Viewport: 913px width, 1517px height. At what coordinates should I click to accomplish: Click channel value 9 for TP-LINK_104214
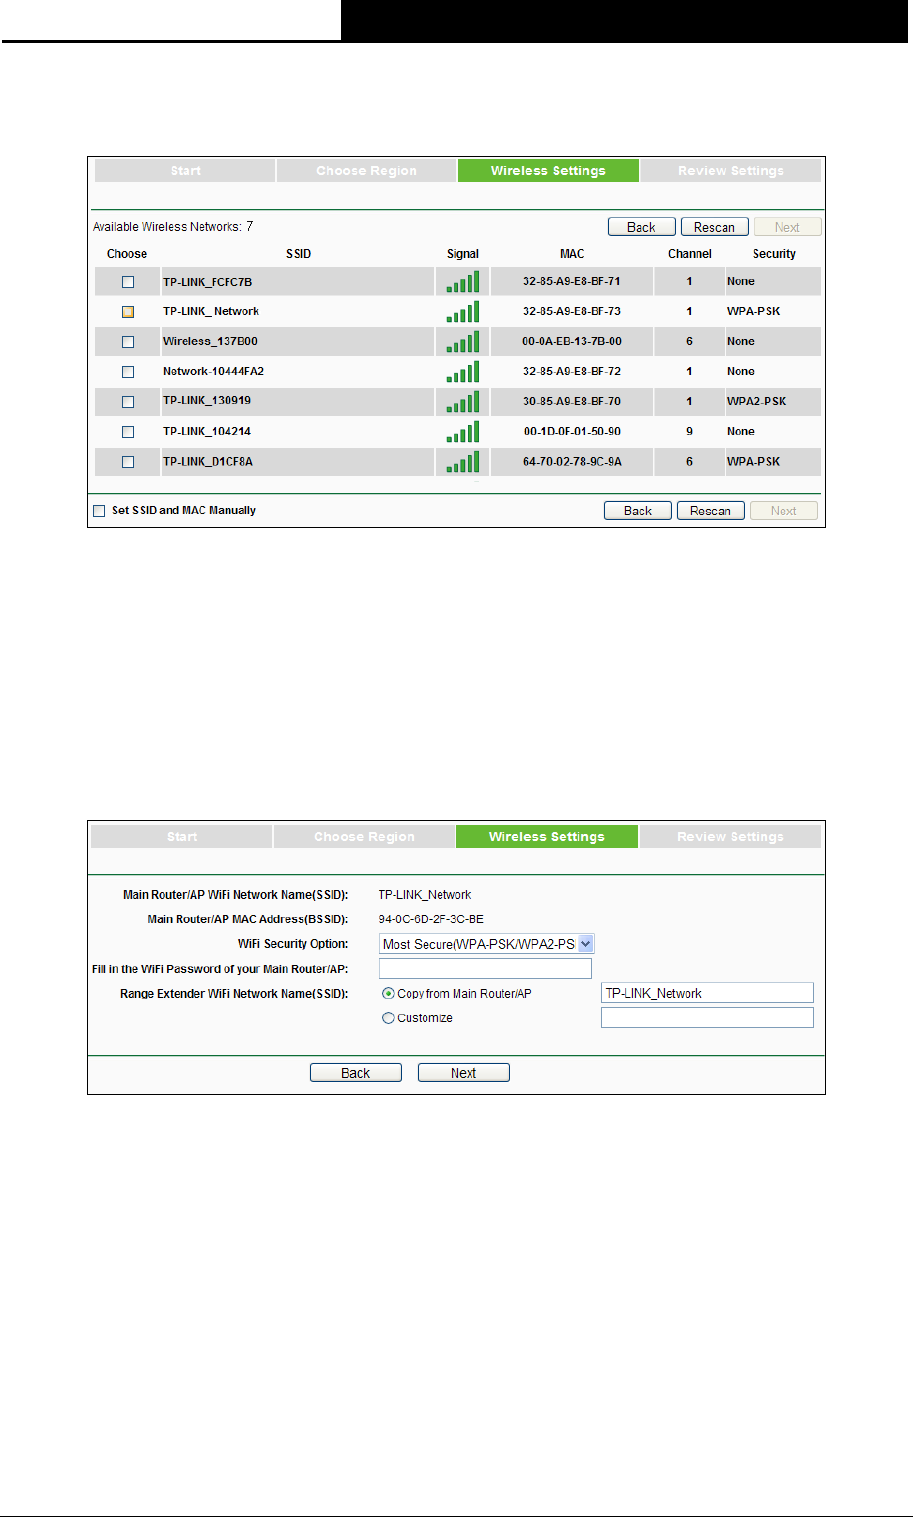[689, 432]
